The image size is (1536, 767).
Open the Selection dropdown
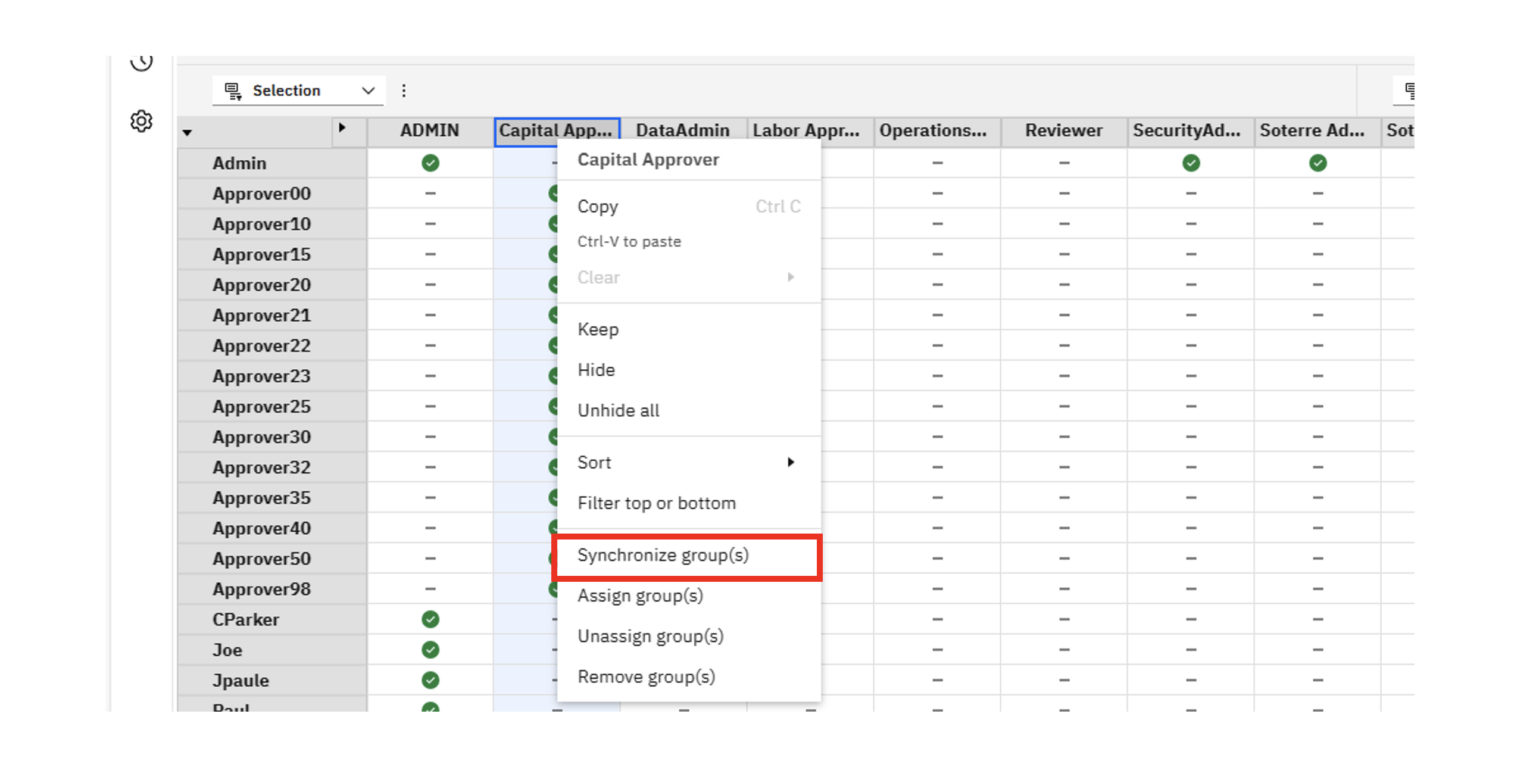(298, 91)
